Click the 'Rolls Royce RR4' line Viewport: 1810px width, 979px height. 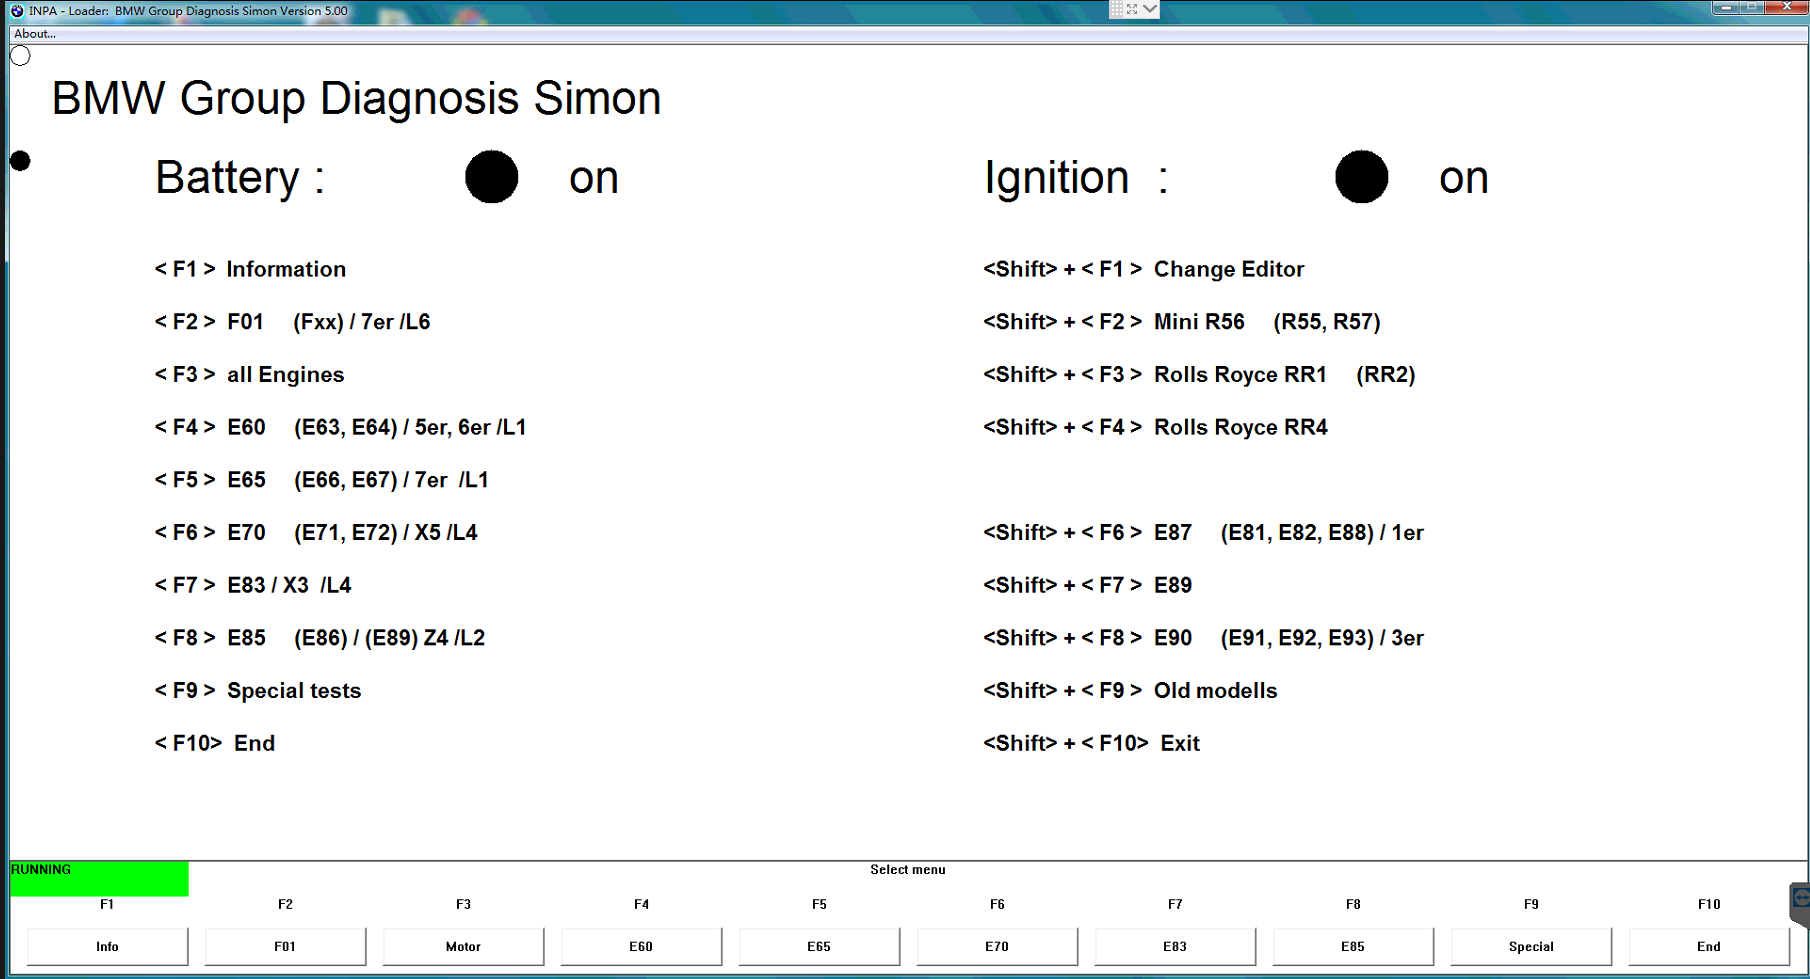[1156, 427]
